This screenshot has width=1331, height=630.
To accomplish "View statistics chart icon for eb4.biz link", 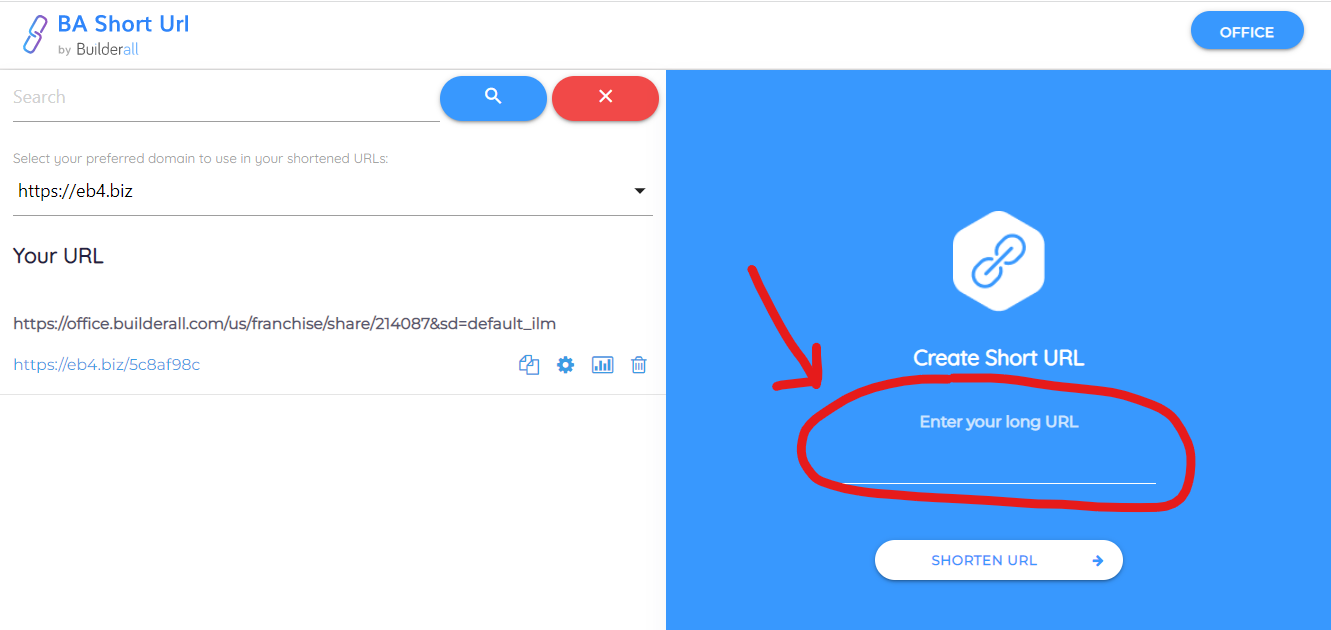I will [x=602, y=365].
